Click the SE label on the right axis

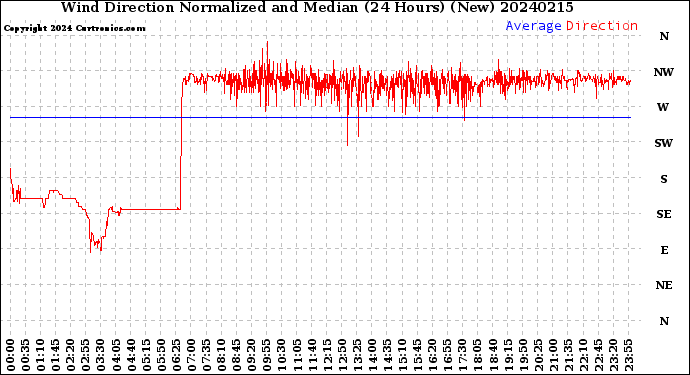click(x=664, y=214)
